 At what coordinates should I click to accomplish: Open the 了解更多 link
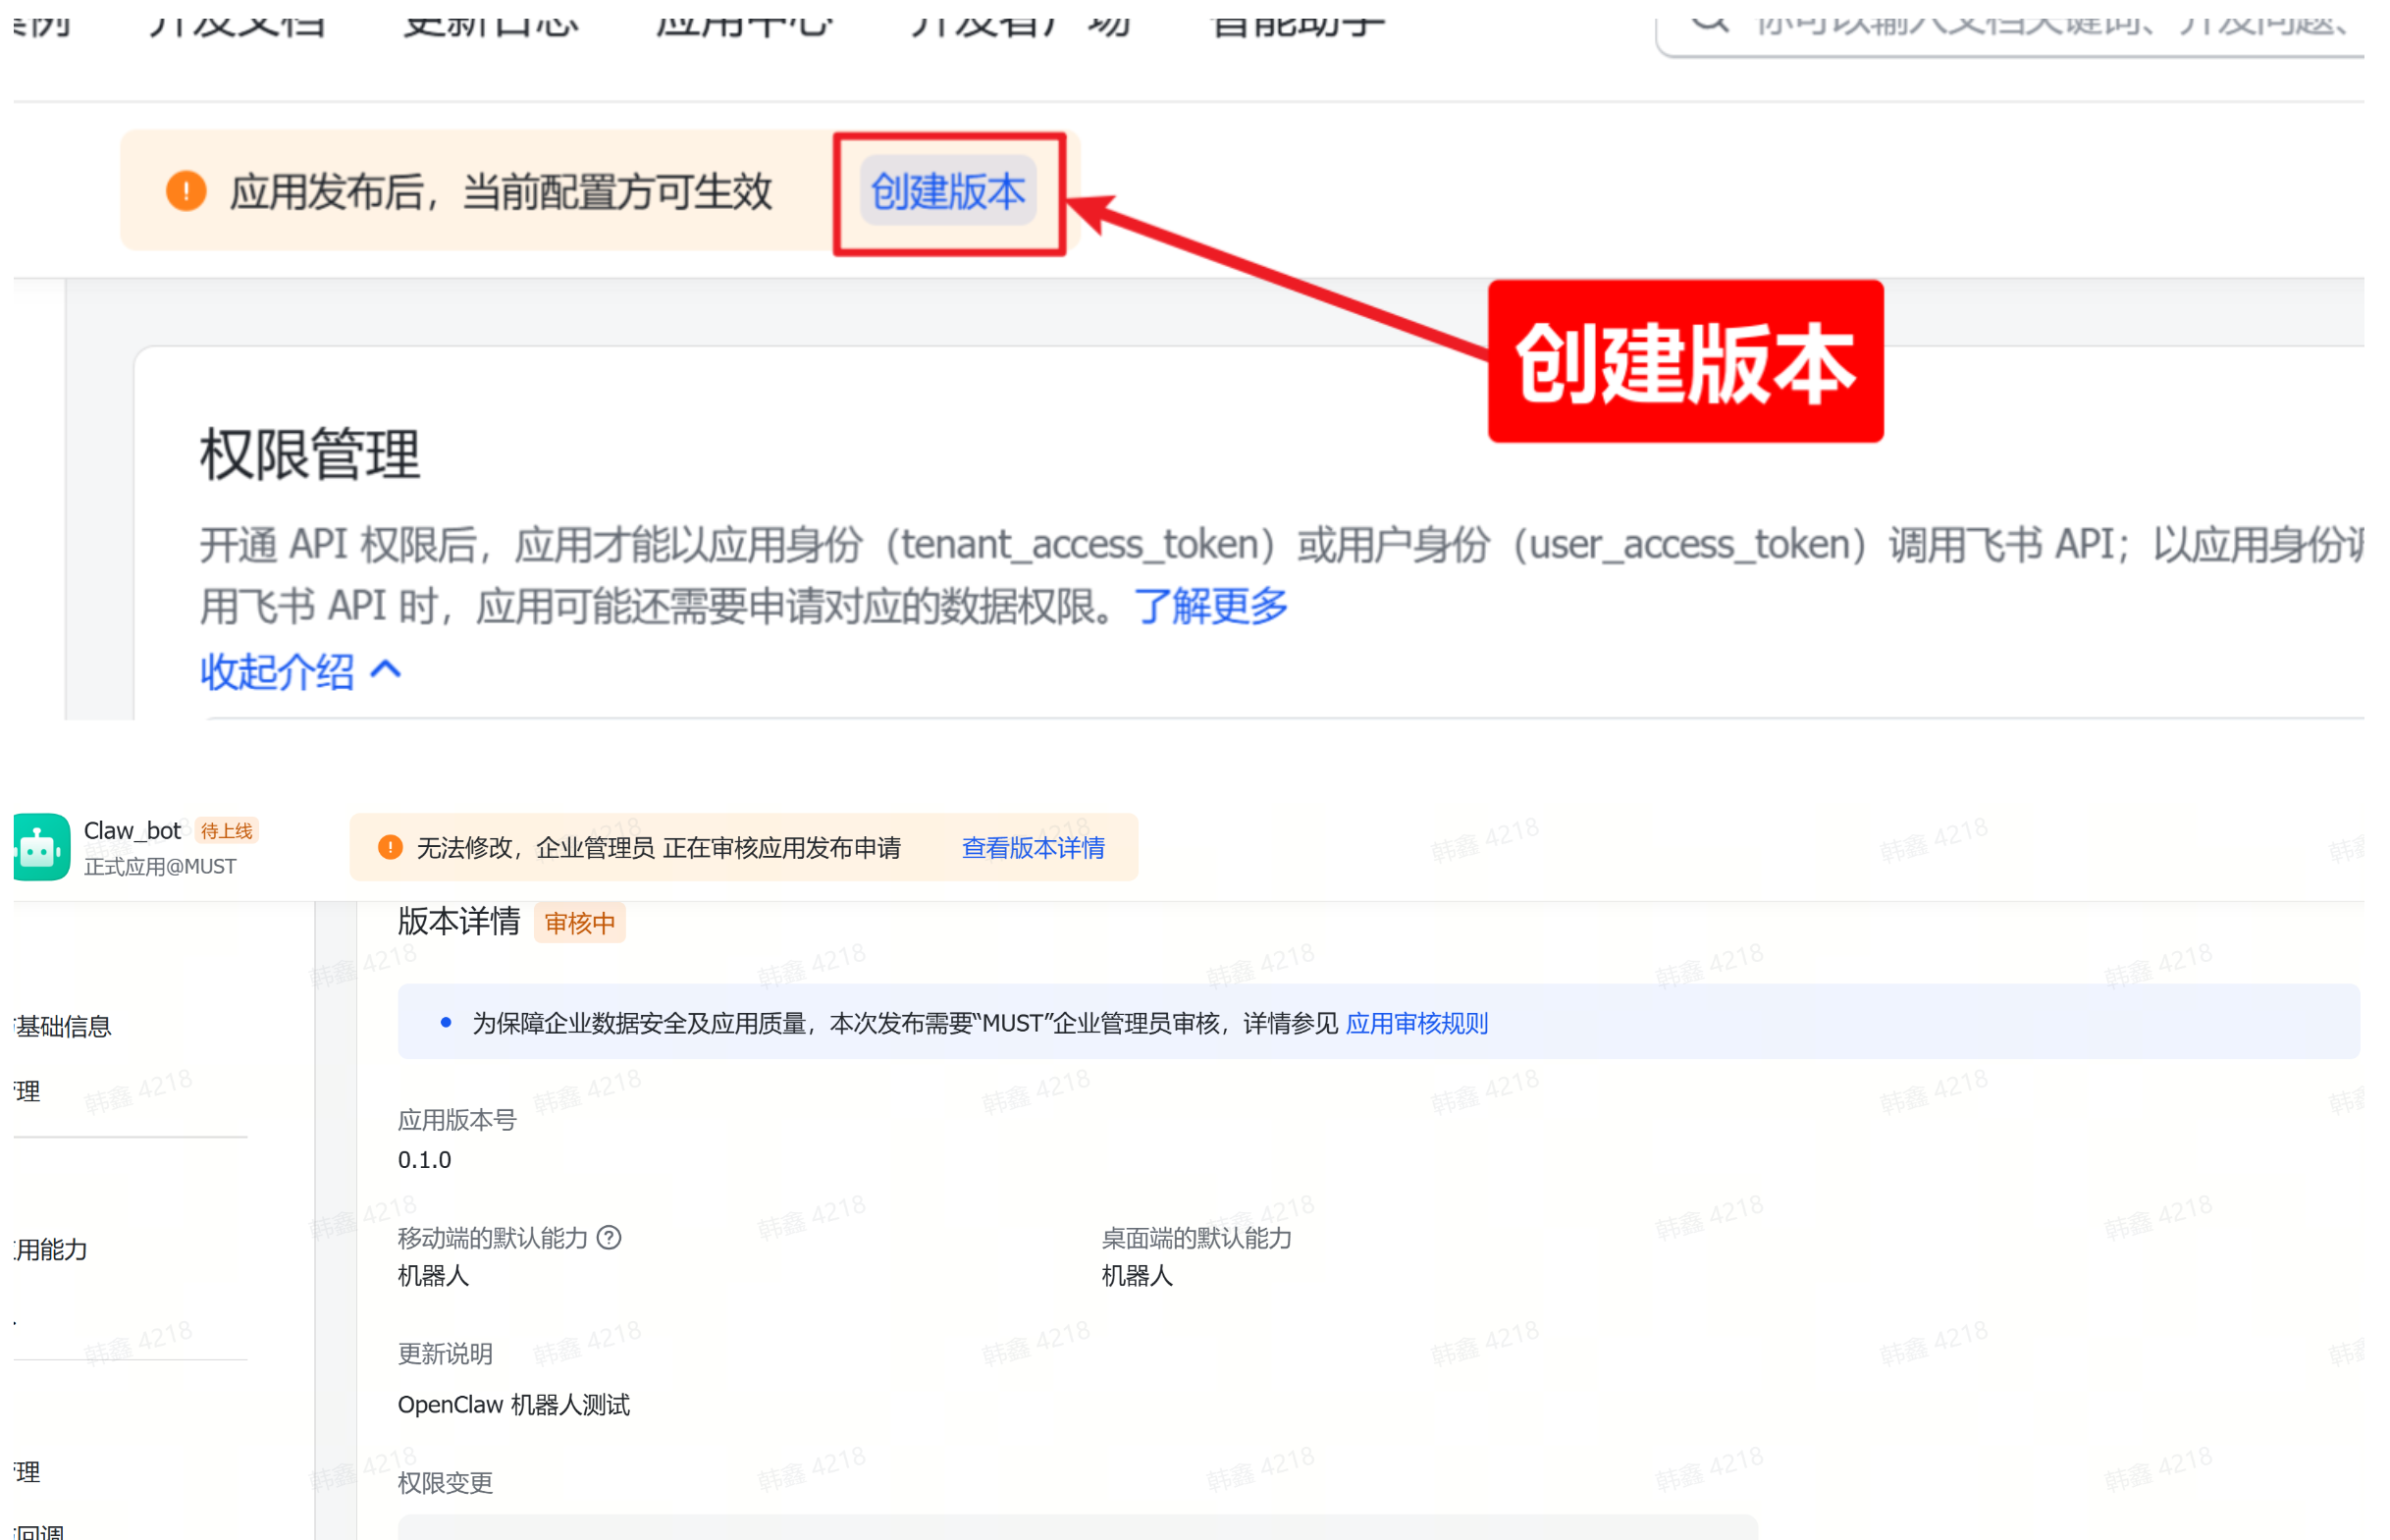coord(1211,606)
